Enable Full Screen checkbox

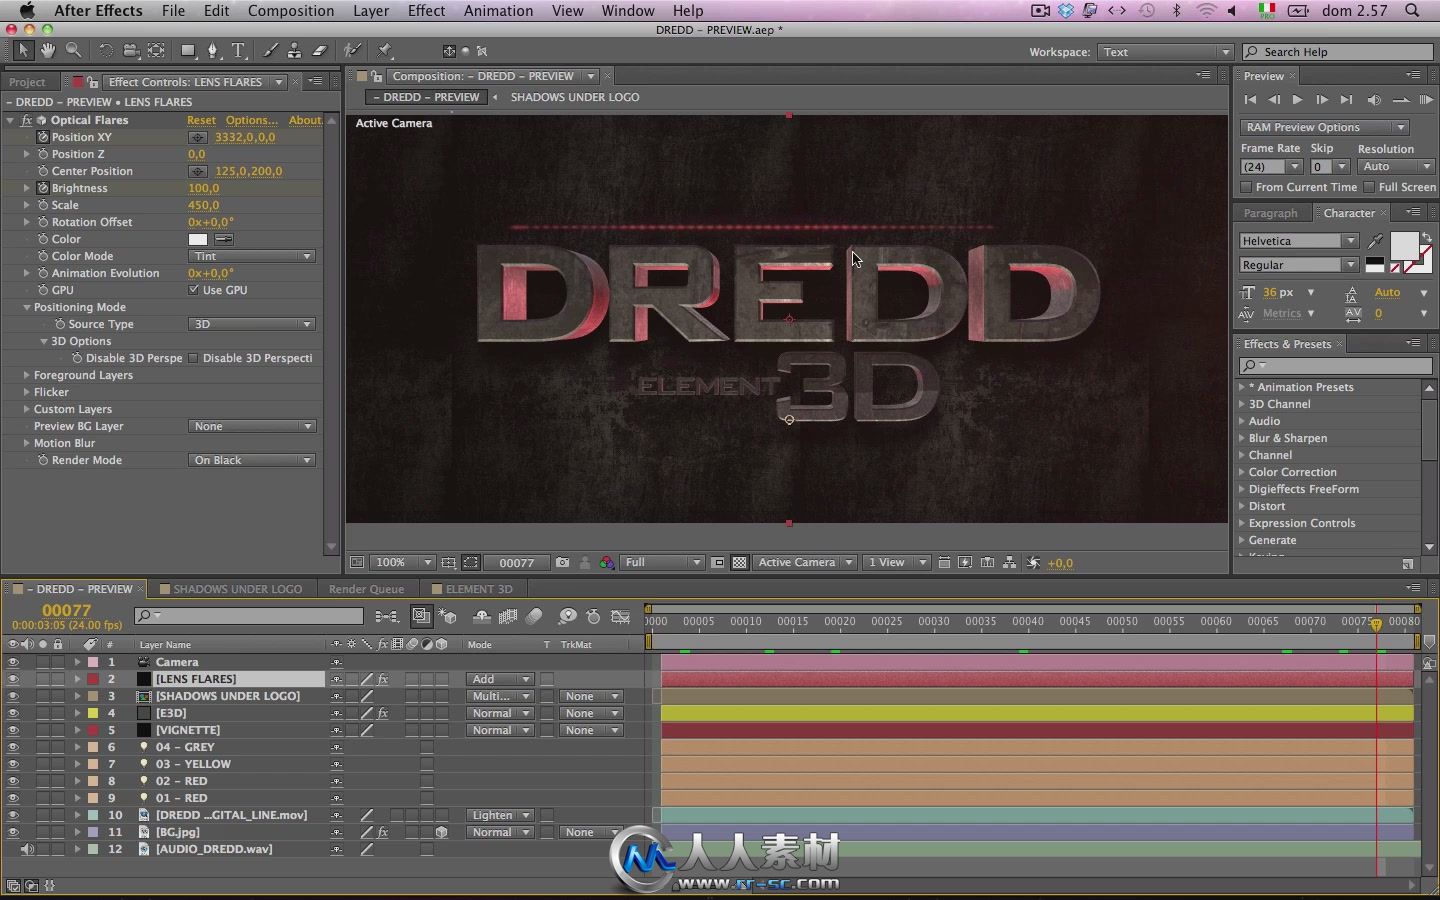pyautogui.click(x=1369, y=187)
